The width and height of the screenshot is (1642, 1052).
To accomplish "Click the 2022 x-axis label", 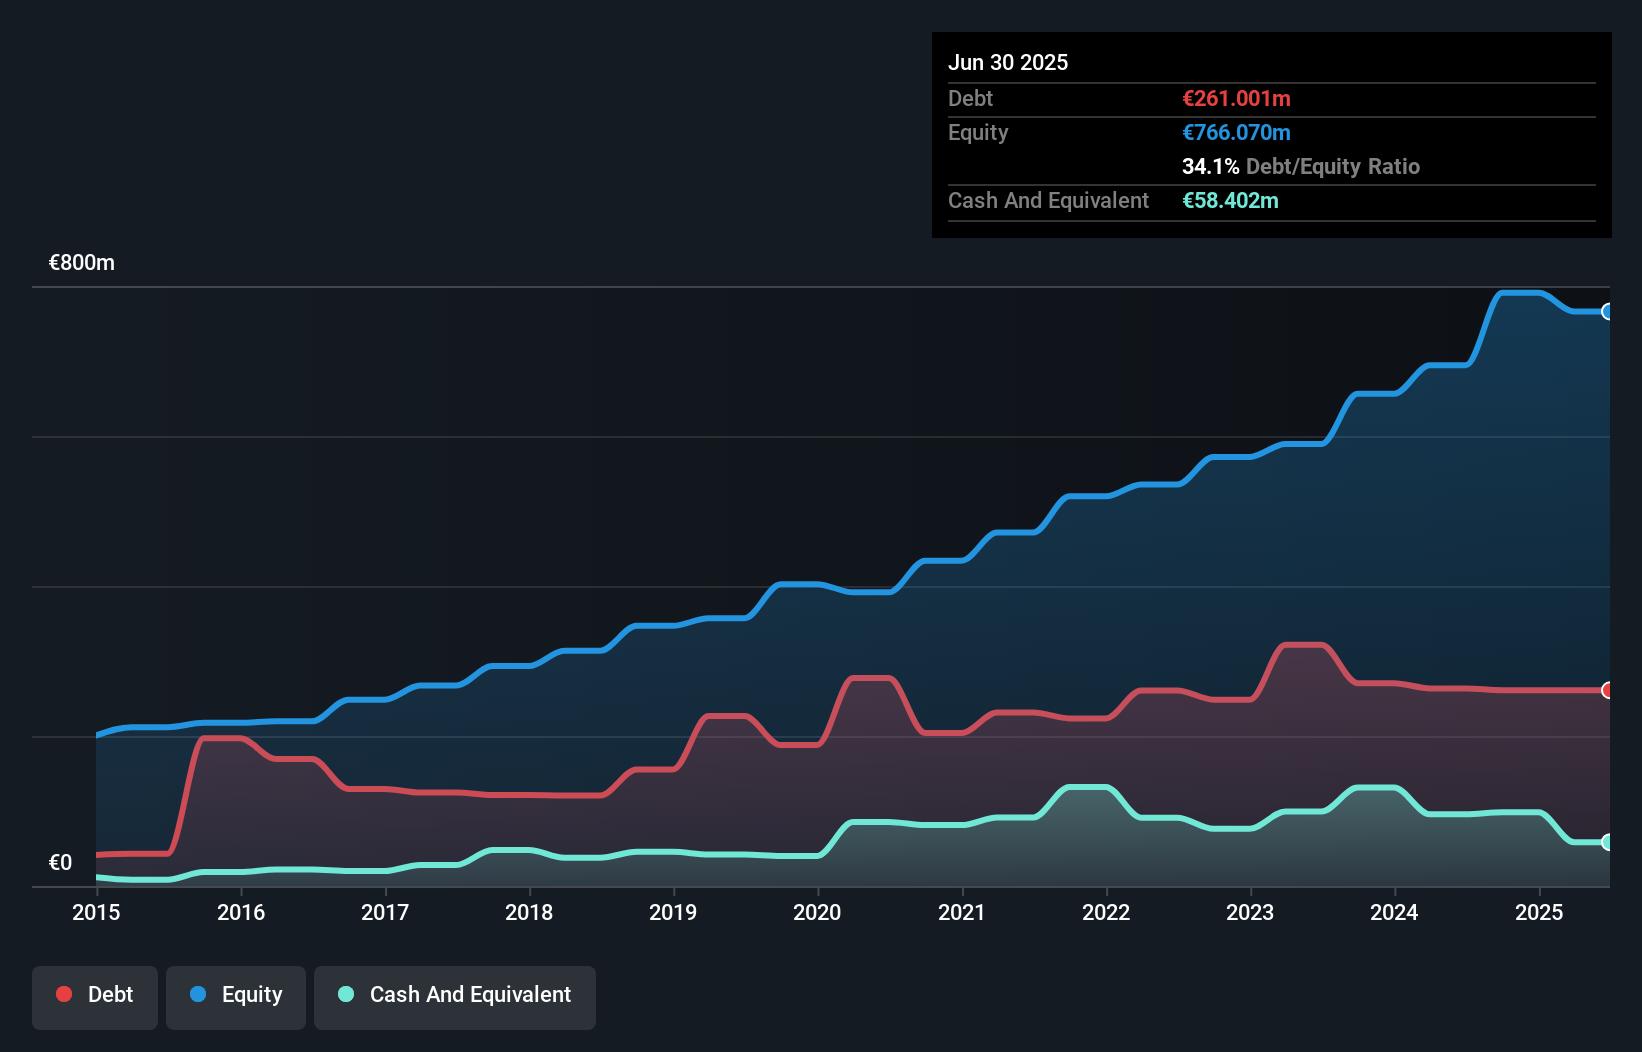I will pos(1106,912).
